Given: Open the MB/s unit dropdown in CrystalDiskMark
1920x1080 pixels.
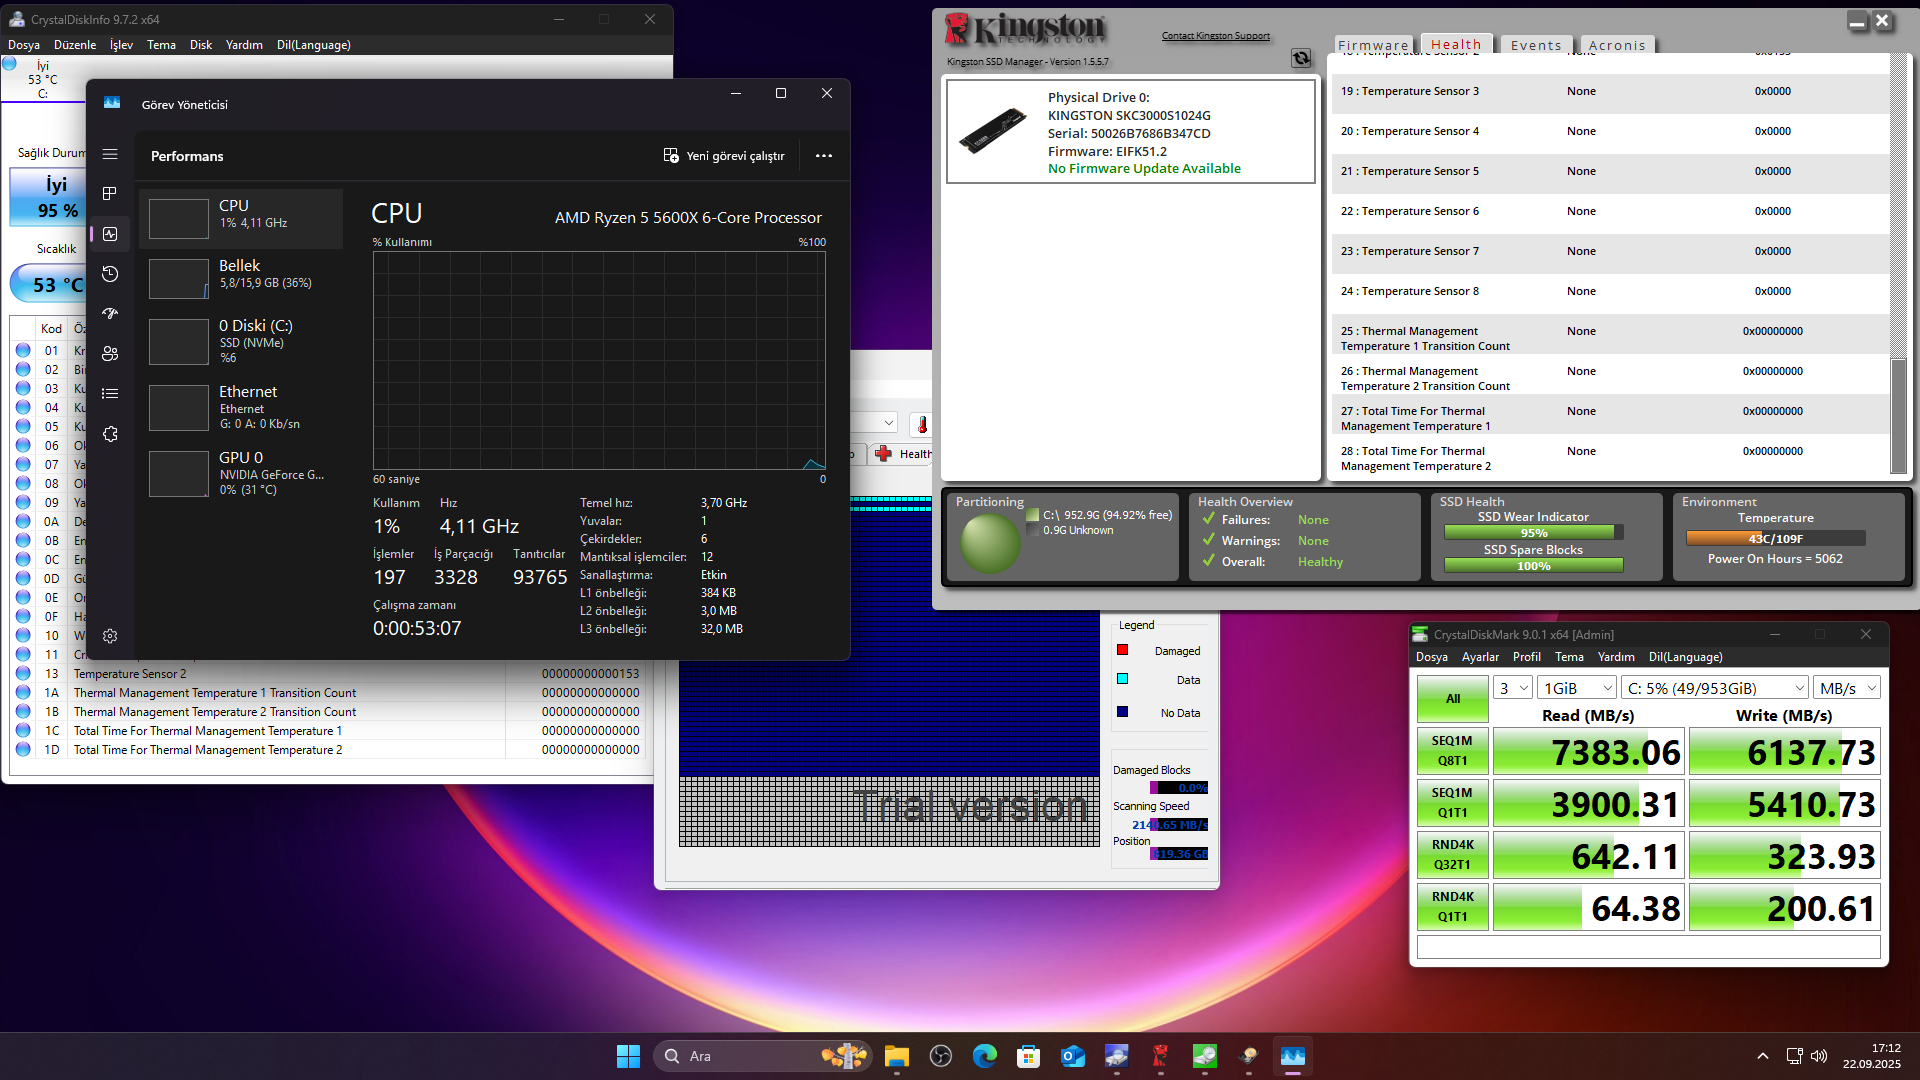Looking at the screenshot, I should click(1848, 688).
